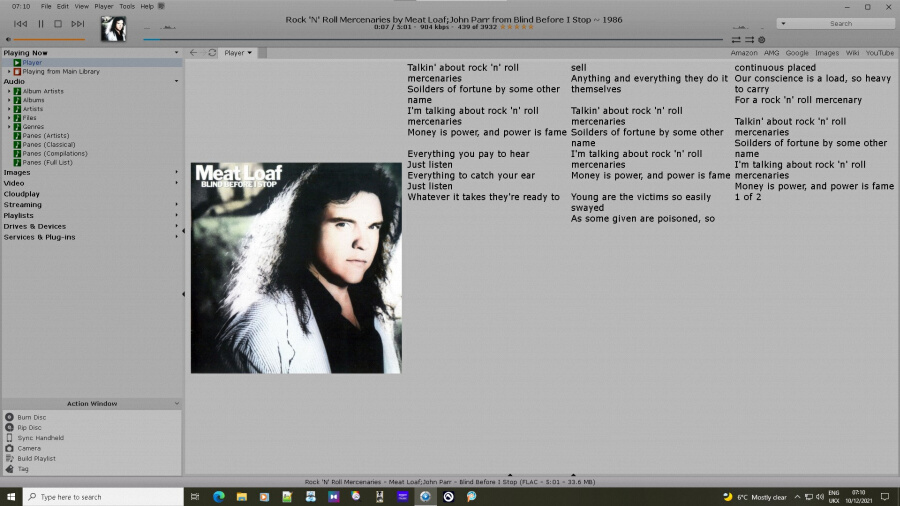Screen dimensions: 900x506
Task: Open the View menu
Action: tap(82, 6)
